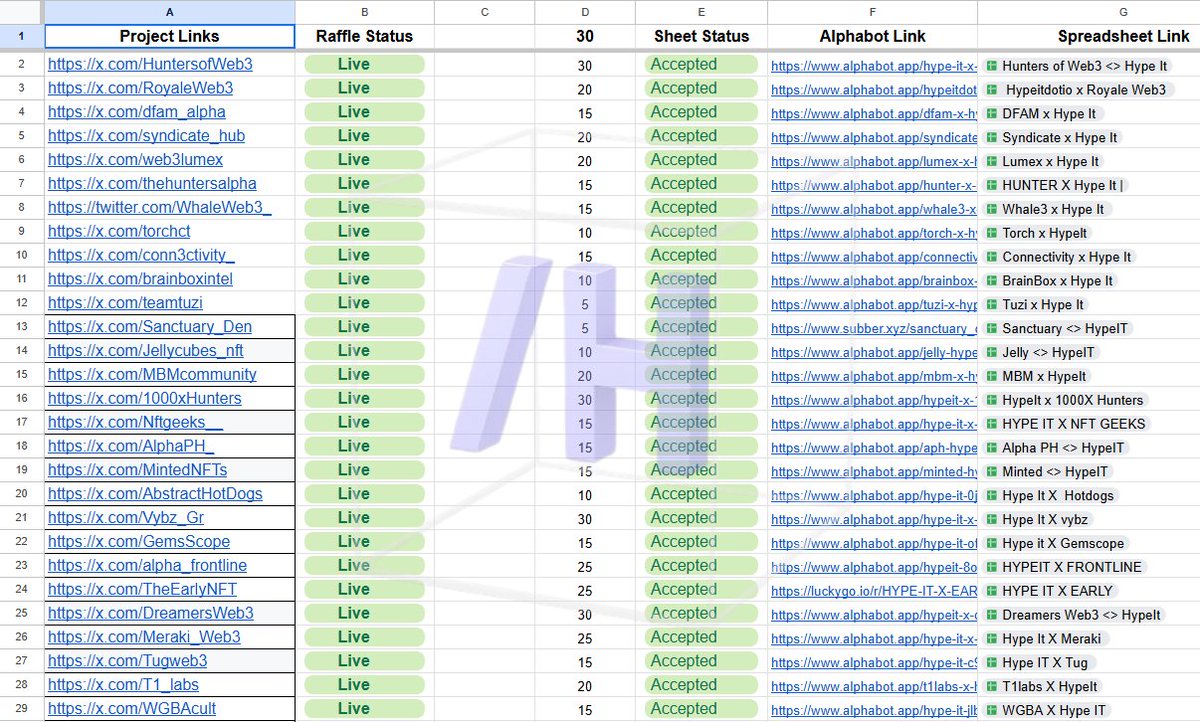Select row 12 header
This screenshot has height=722, width=1200.
(22, 303)
